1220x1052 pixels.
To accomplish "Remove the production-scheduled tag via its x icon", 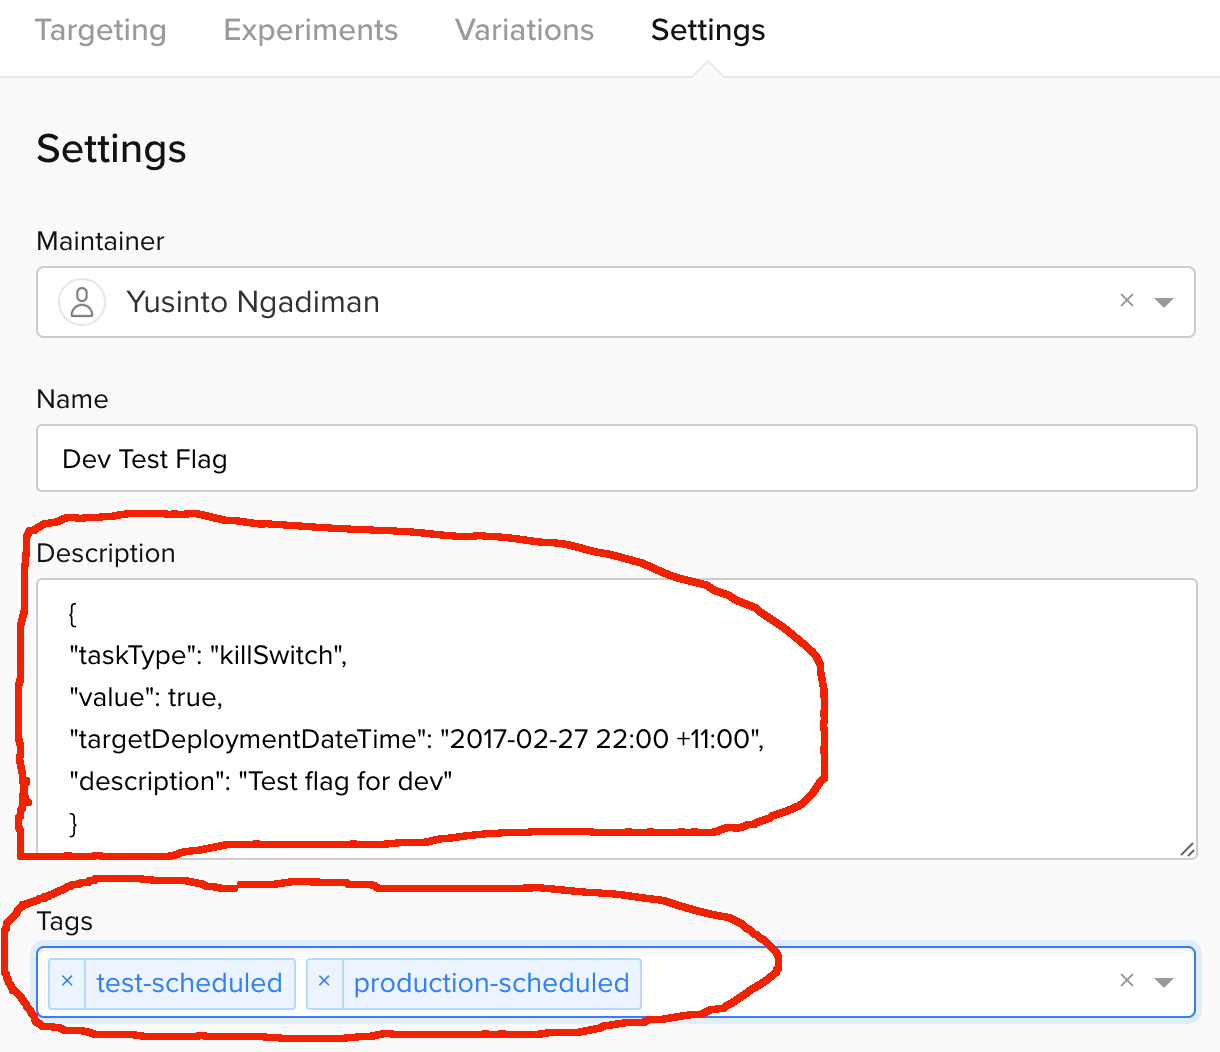I will [324, 983].
